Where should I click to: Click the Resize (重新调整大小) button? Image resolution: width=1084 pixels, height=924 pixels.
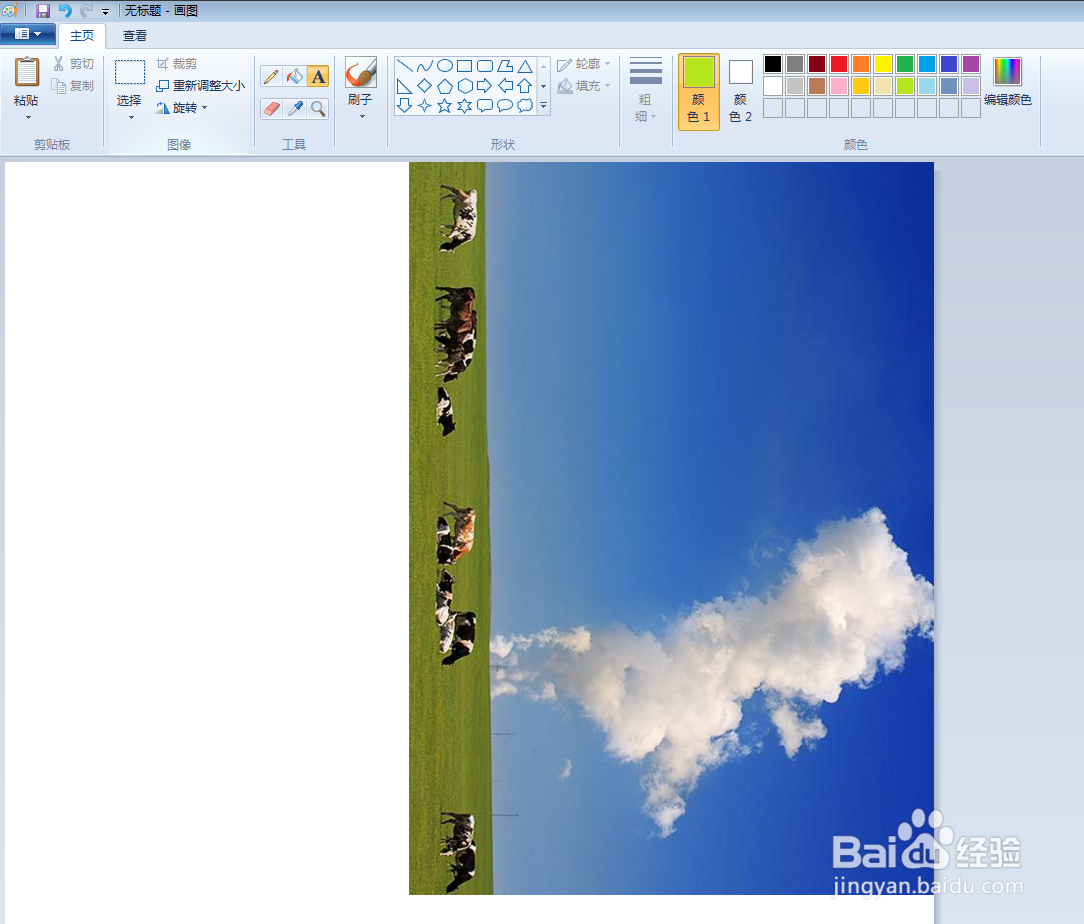pos(200,86)
